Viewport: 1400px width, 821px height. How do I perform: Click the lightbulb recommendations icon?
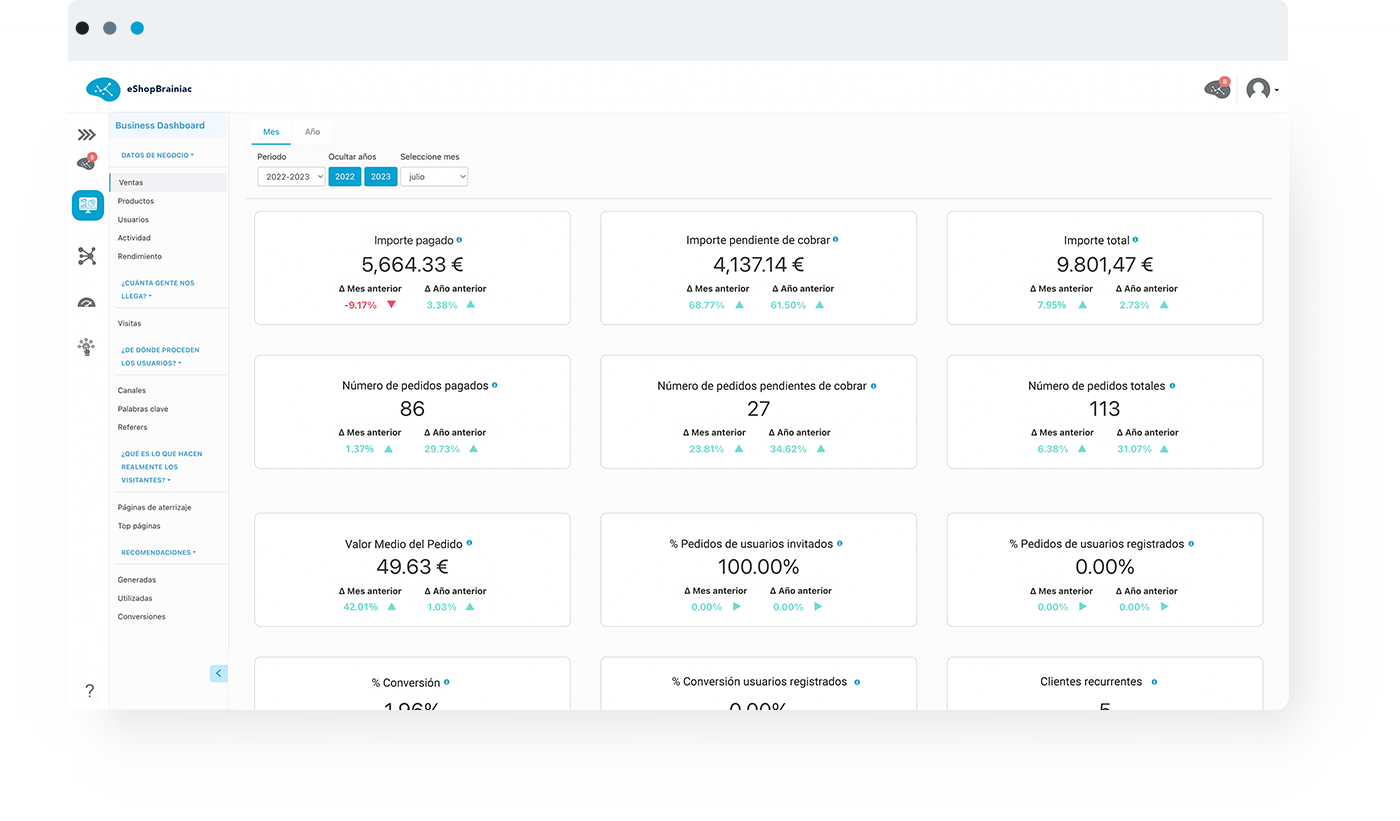[x=87, y=347]
